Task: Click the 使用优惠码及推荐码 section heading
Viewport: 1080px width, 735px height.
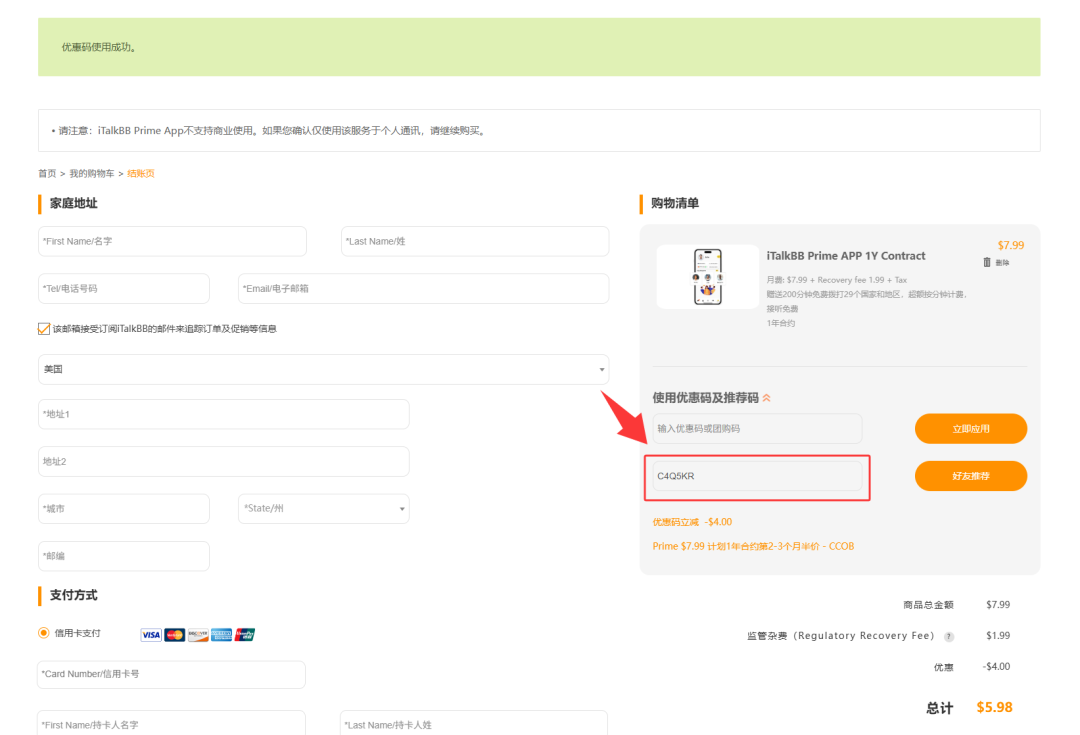Action: [705, 398]
